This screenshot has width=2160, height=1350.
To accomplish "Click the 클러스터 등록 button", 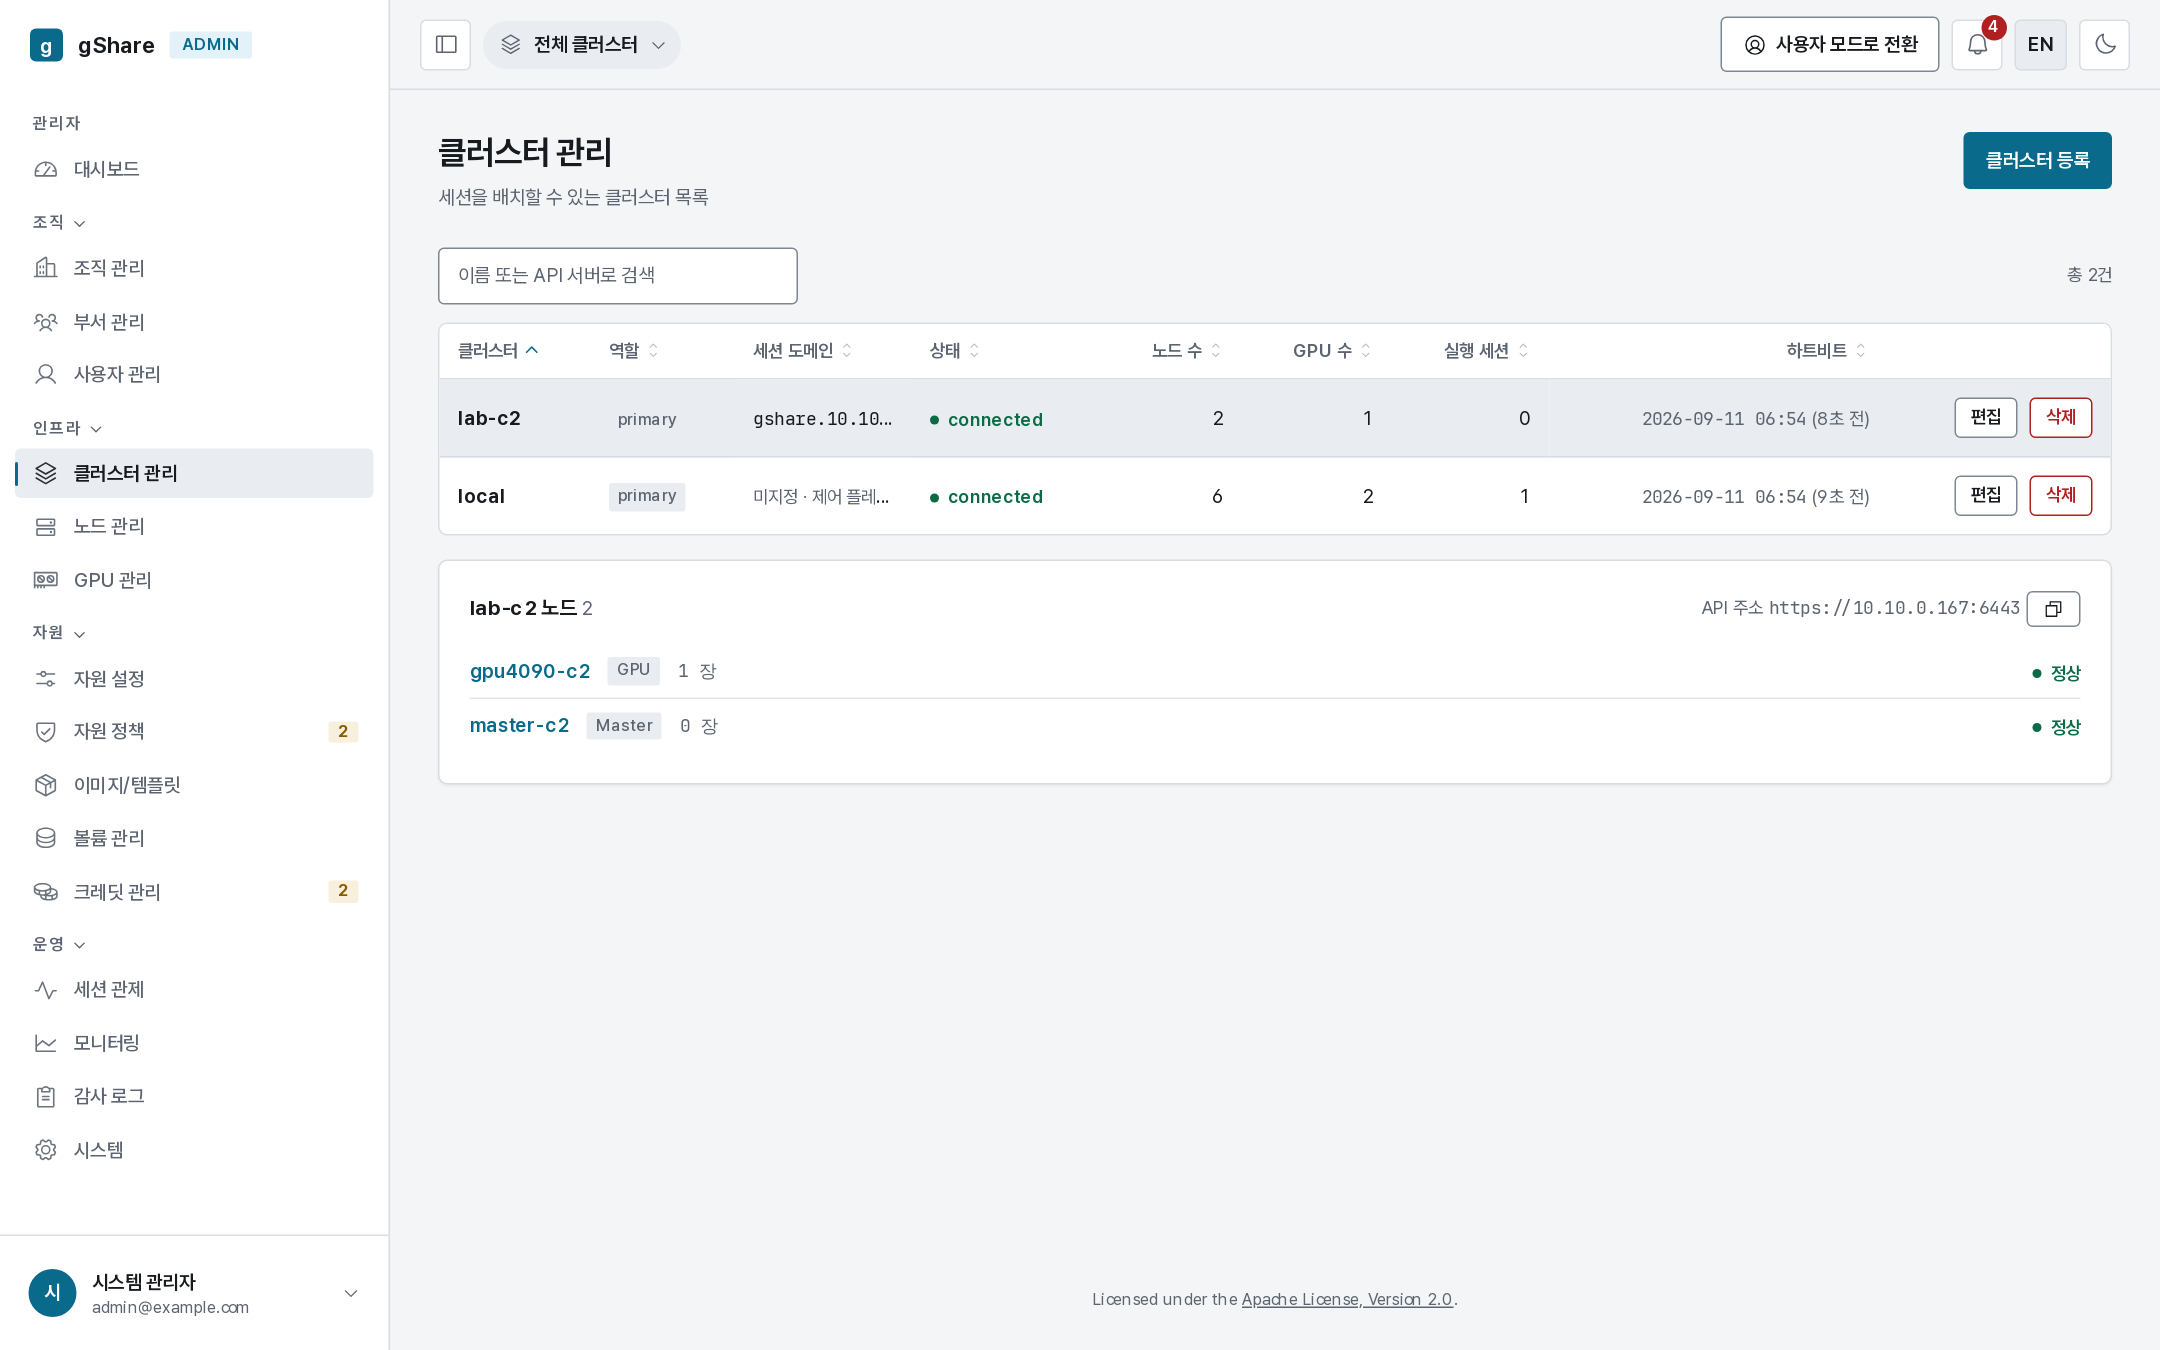I will [x=2037, y=161].
